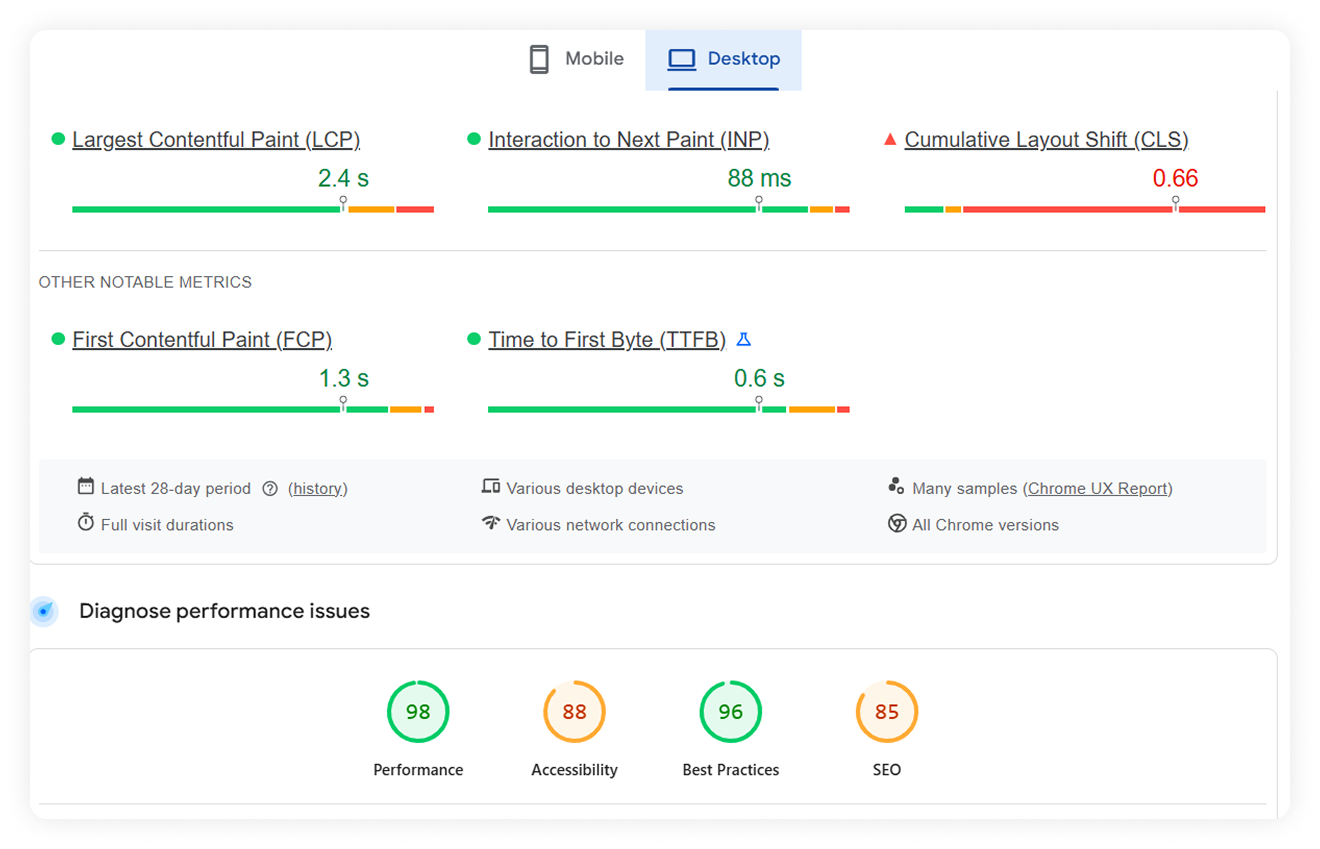Switch to the Mobile tab
The image size is (1320, 849).
pyautogui.click(x=577, y=59)
